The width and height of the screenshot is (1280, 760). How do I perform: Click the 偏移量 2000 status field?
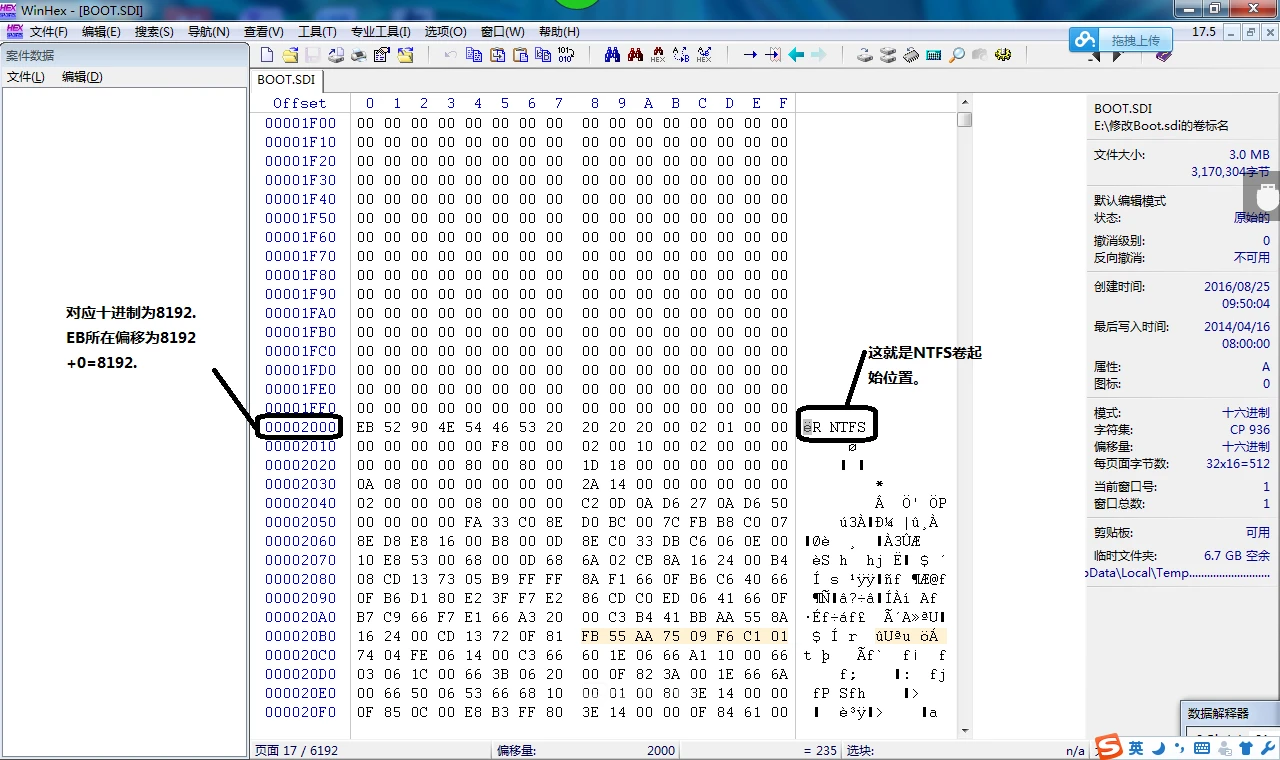click(586, 750)
